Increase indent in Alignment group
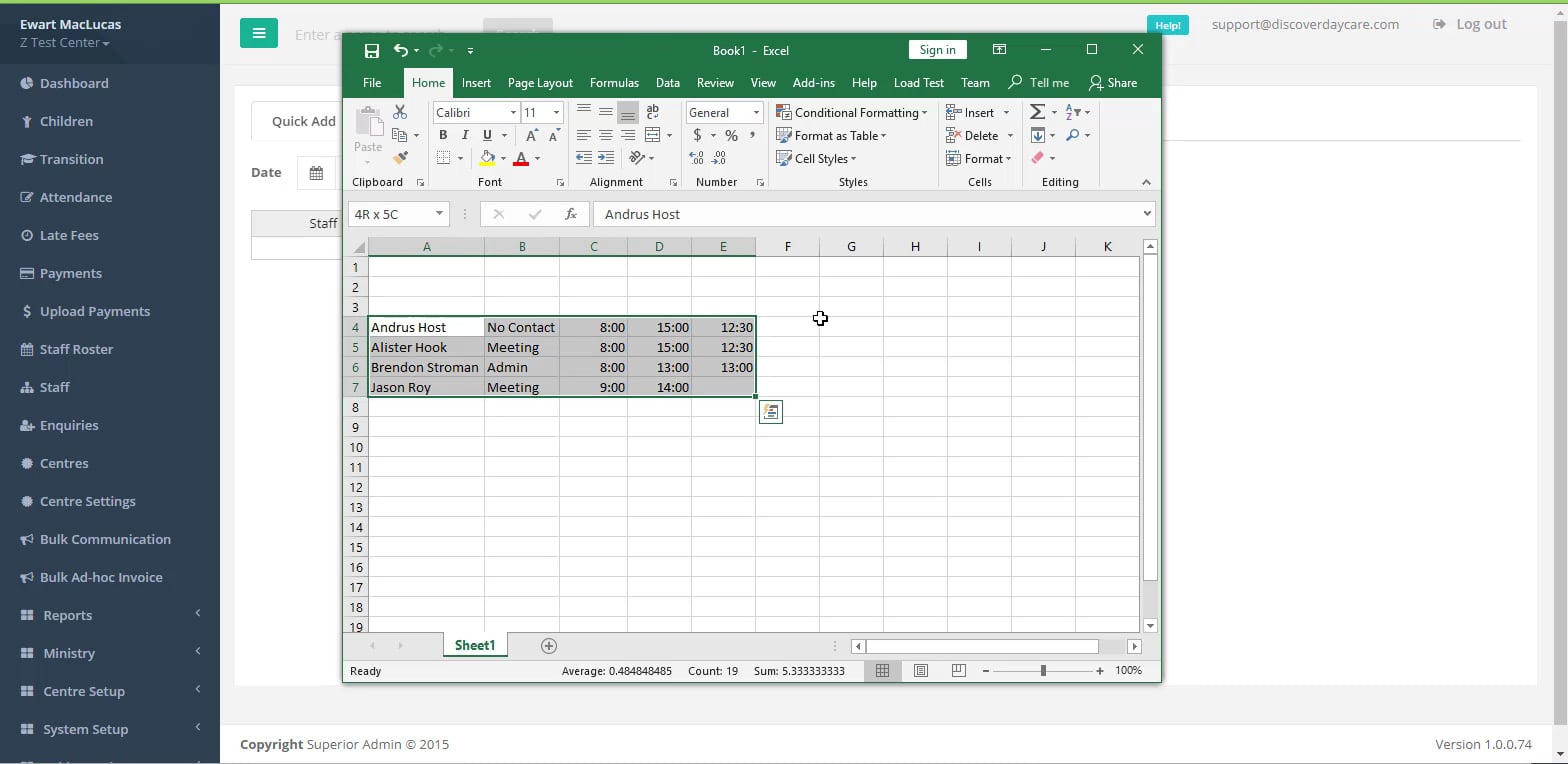This screenshot has width=1568, height=764. coord(606,158)
